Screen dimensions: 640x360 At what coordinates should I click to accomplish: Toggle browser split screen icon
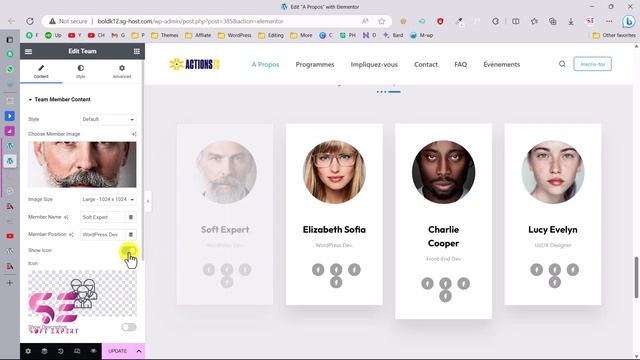[516, 21]
